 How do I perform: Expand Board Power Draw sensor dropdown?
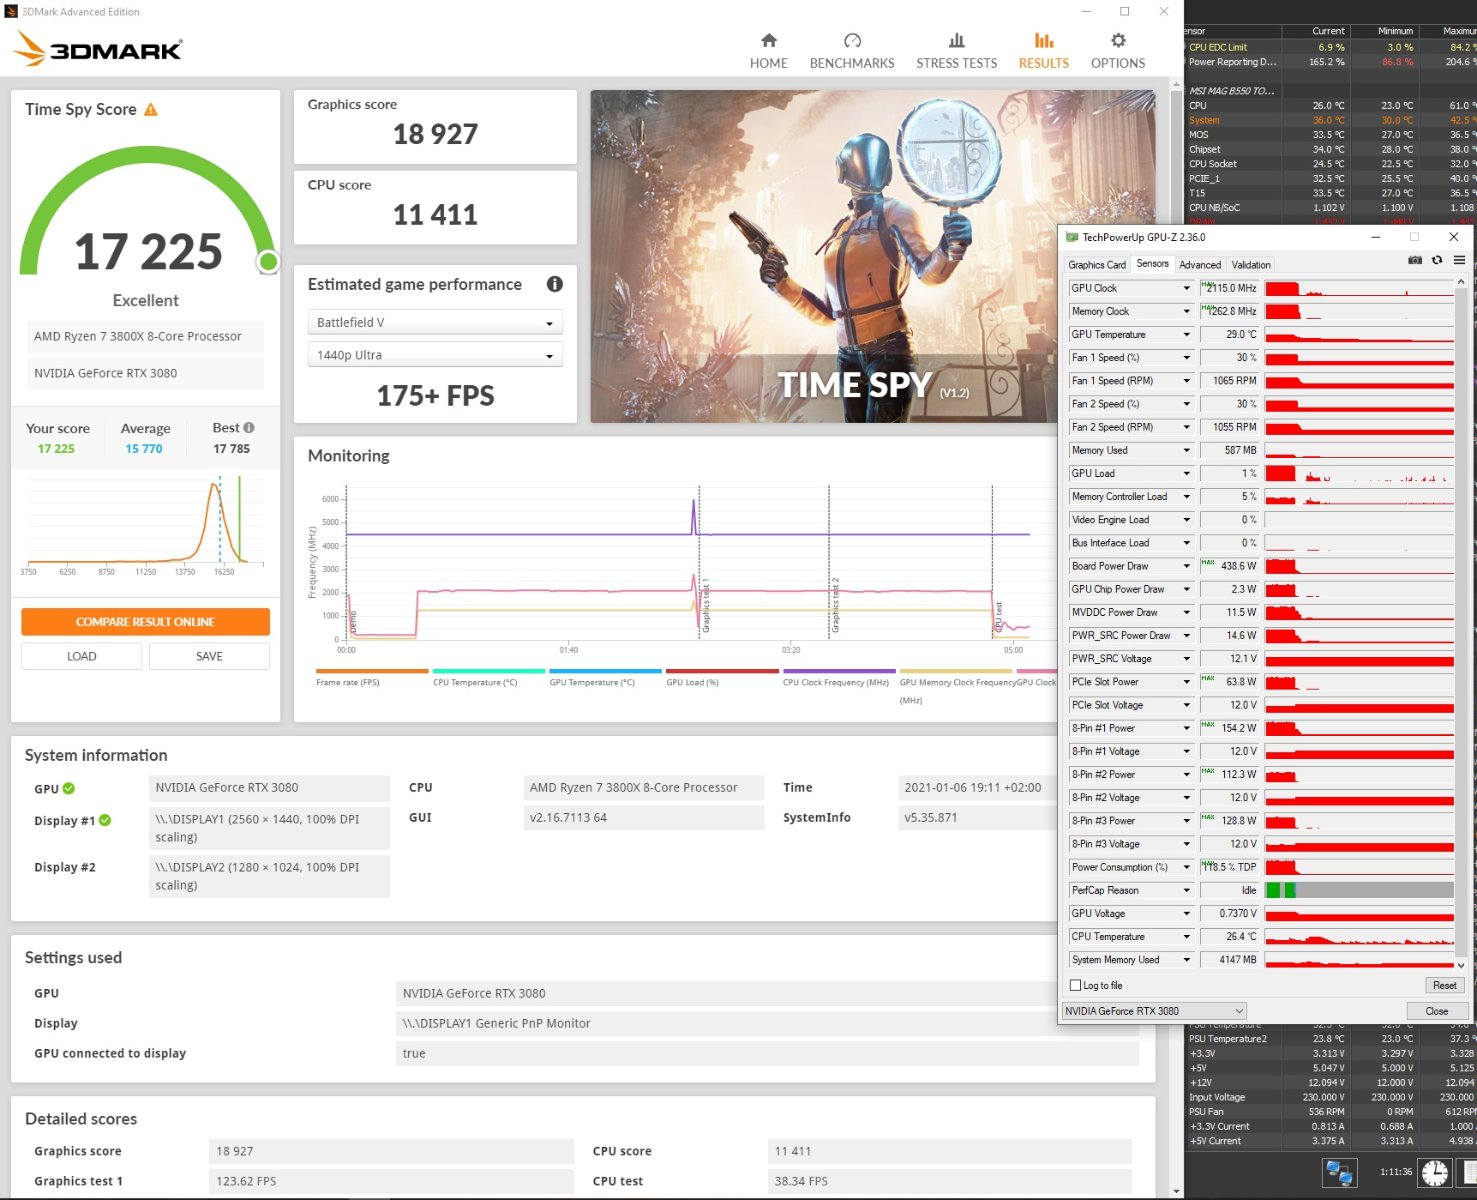click(x=1187, y=566)
